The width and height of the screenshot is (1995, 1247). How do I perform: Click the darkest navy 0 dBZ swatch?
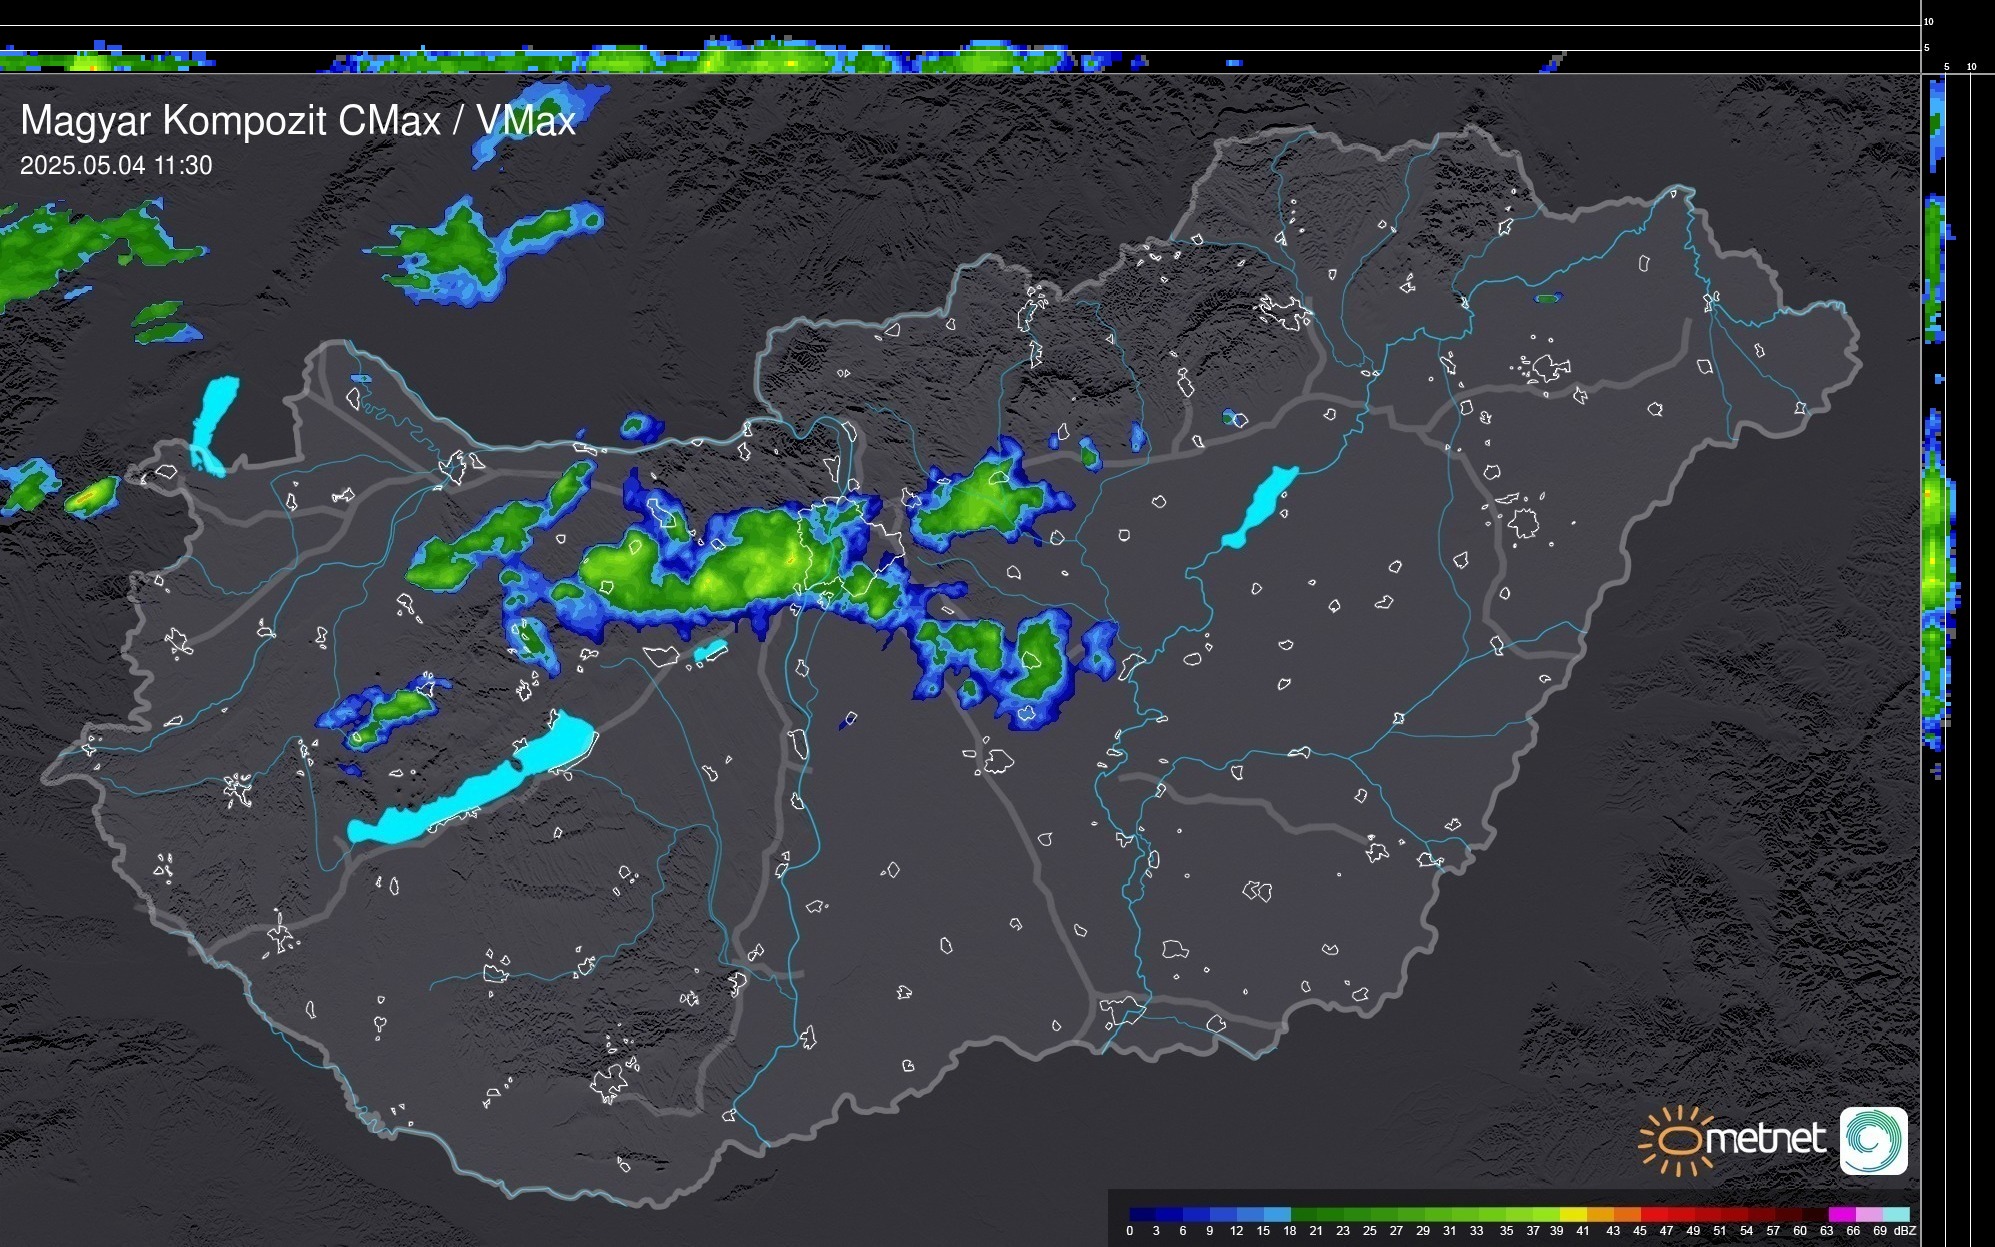coord(1143,1214)
